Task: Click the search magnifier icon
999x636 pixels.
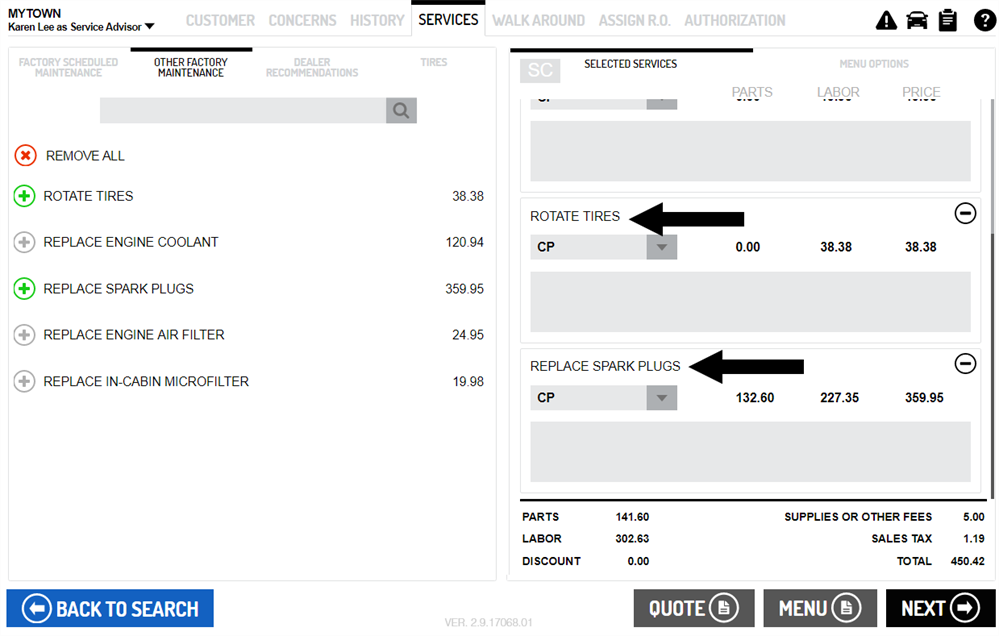Action: tap(401, 110)
